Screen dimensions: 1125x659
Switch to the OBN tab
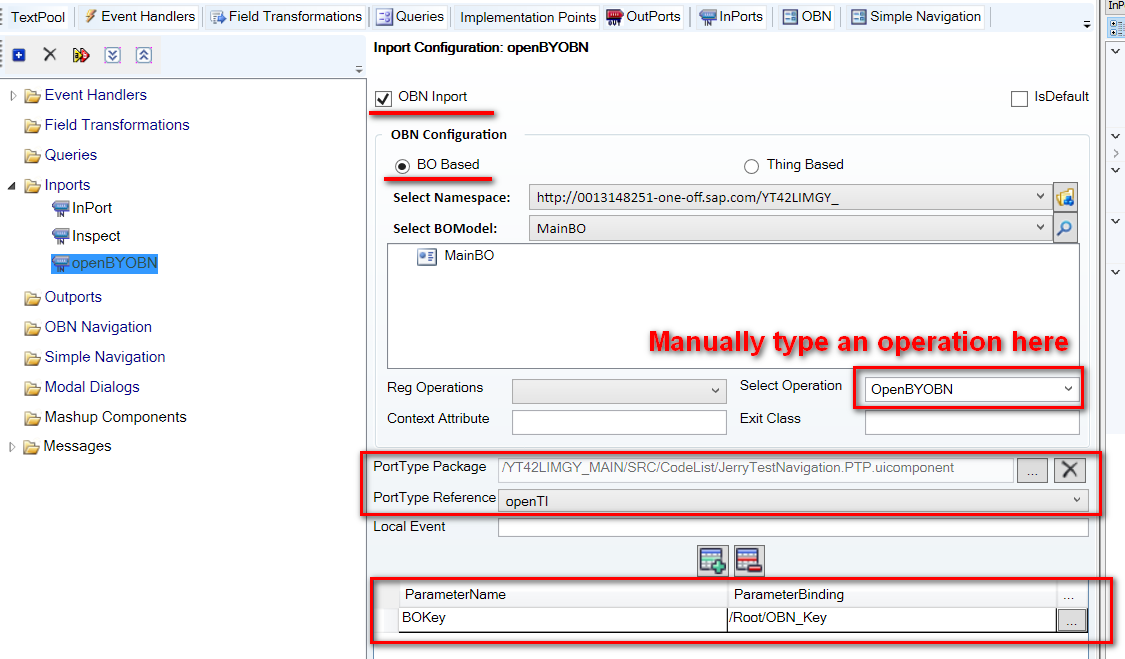807,17
